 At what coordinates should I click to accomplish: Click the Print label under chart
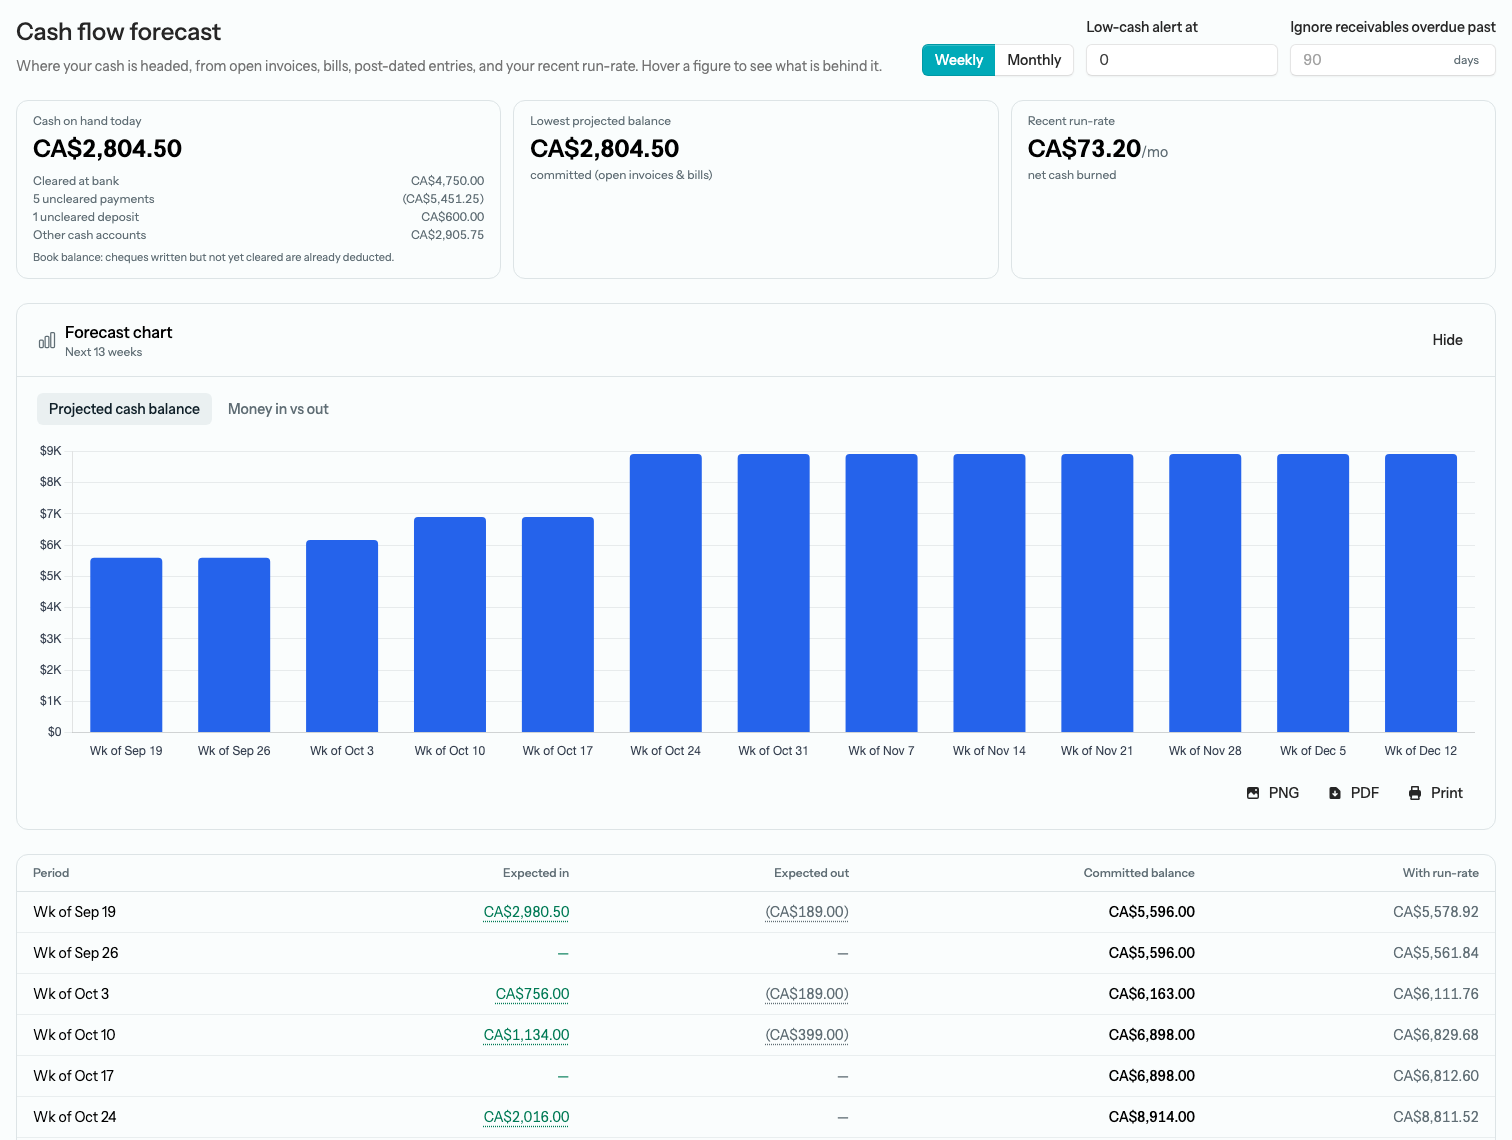pos(1447,793)
